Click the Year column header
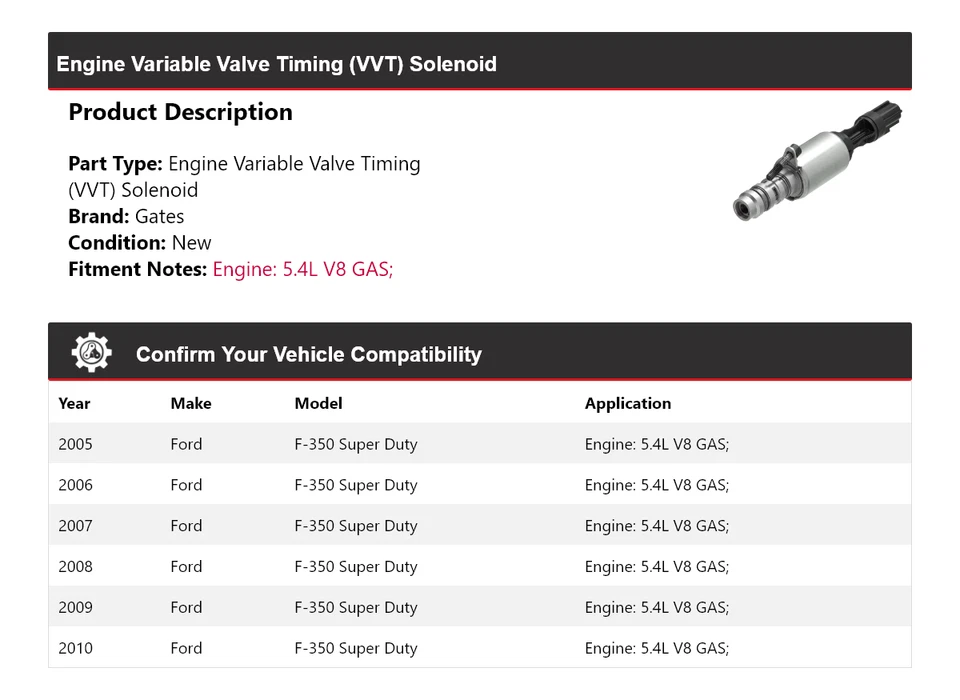Image resolution: width=960 pixels, height=700 pixels. coord(74,403)
